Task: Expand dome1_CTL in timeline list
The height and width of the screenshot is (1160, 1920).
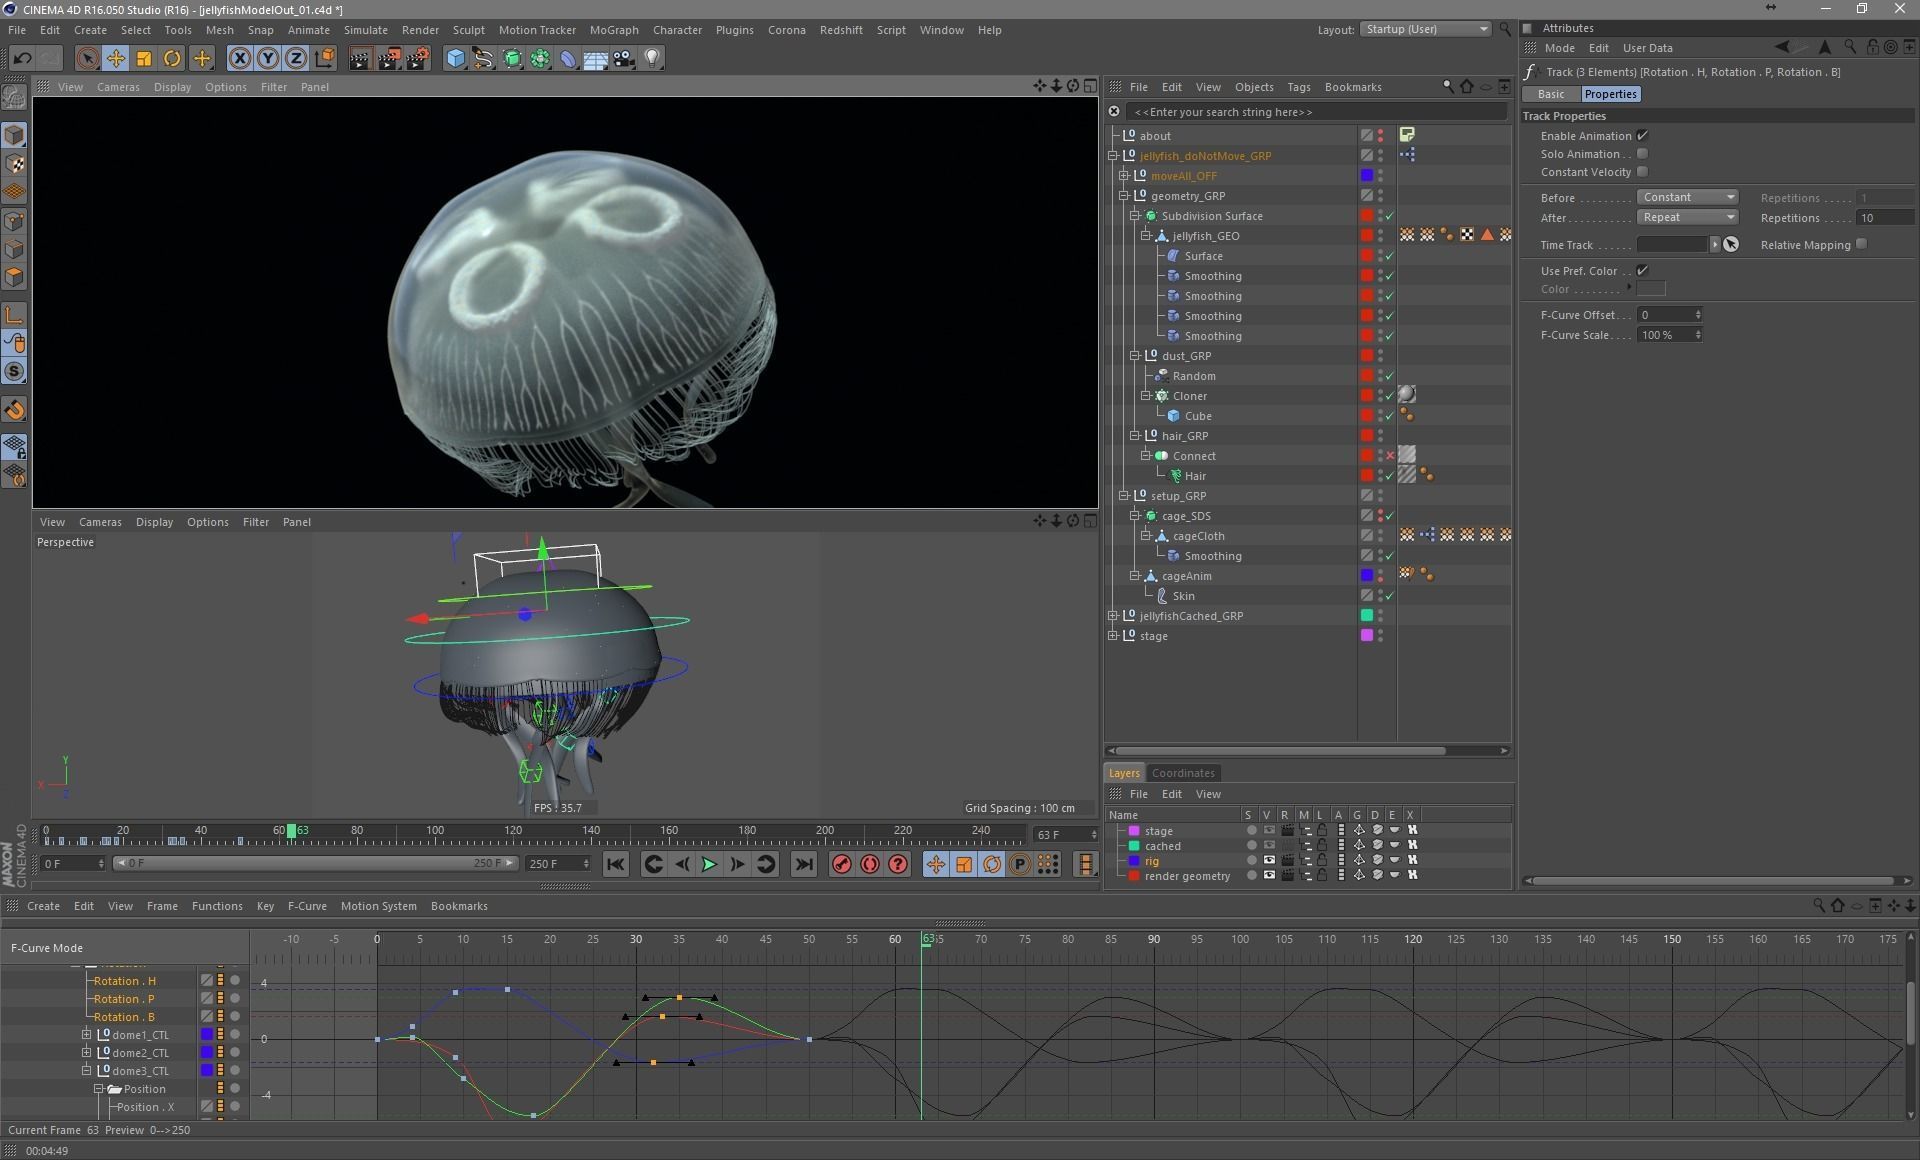Action: 86,1034
